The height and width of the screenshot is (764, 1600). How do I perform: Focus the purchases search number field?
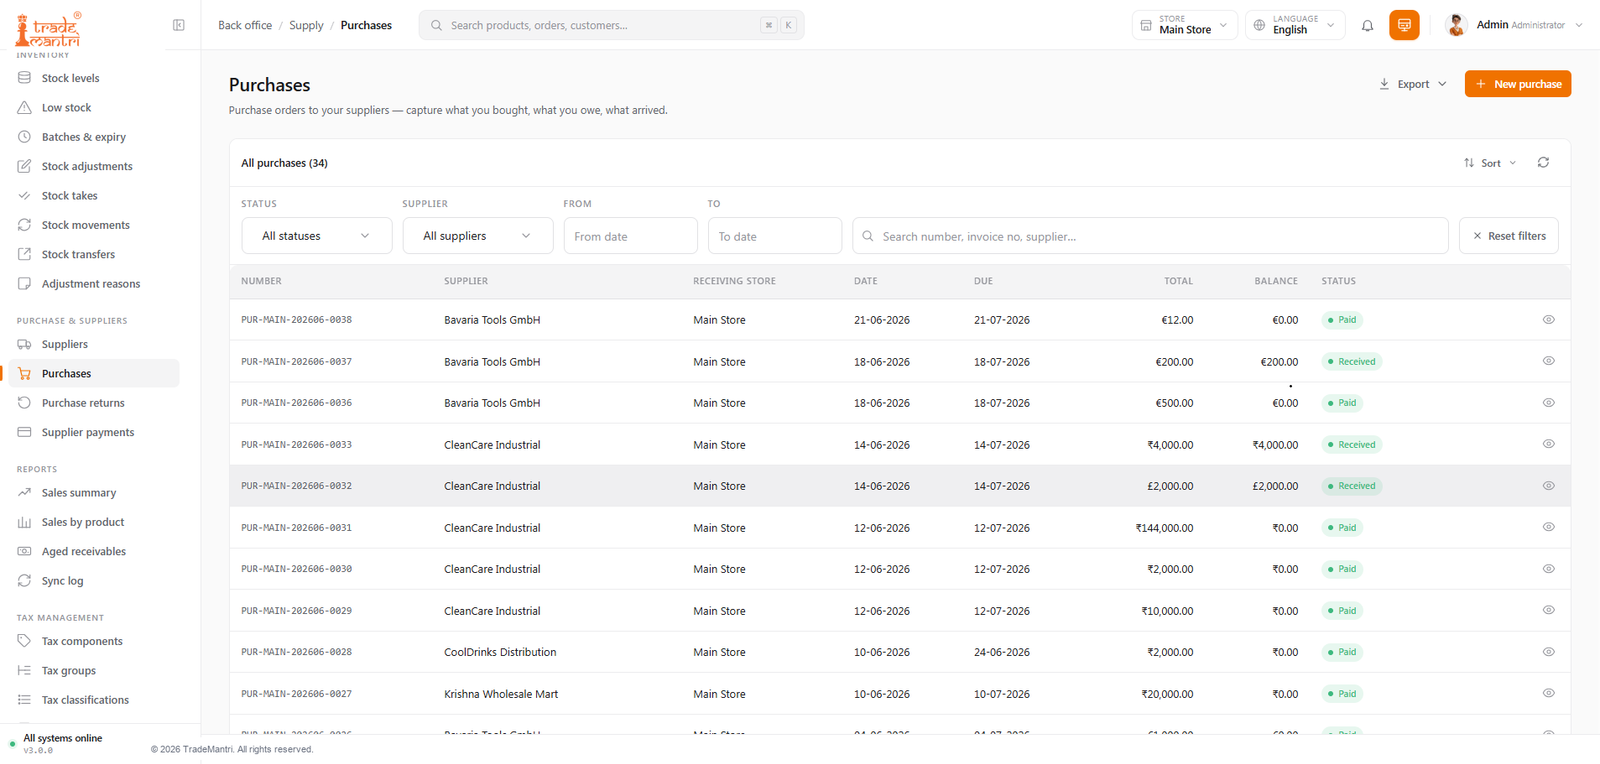click(1150, 236)
